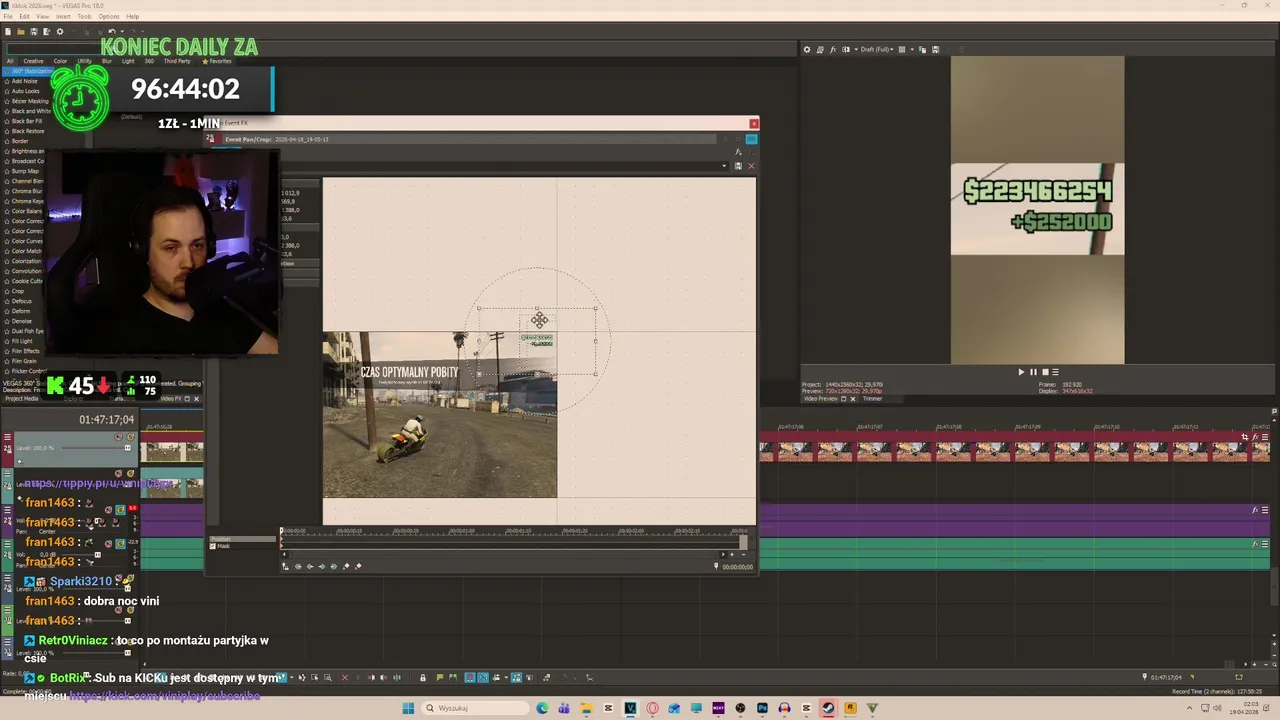Open the View menu
The width and height of the screenshot is (1280, 720).
pyautogui.click(x=43, y=16)
